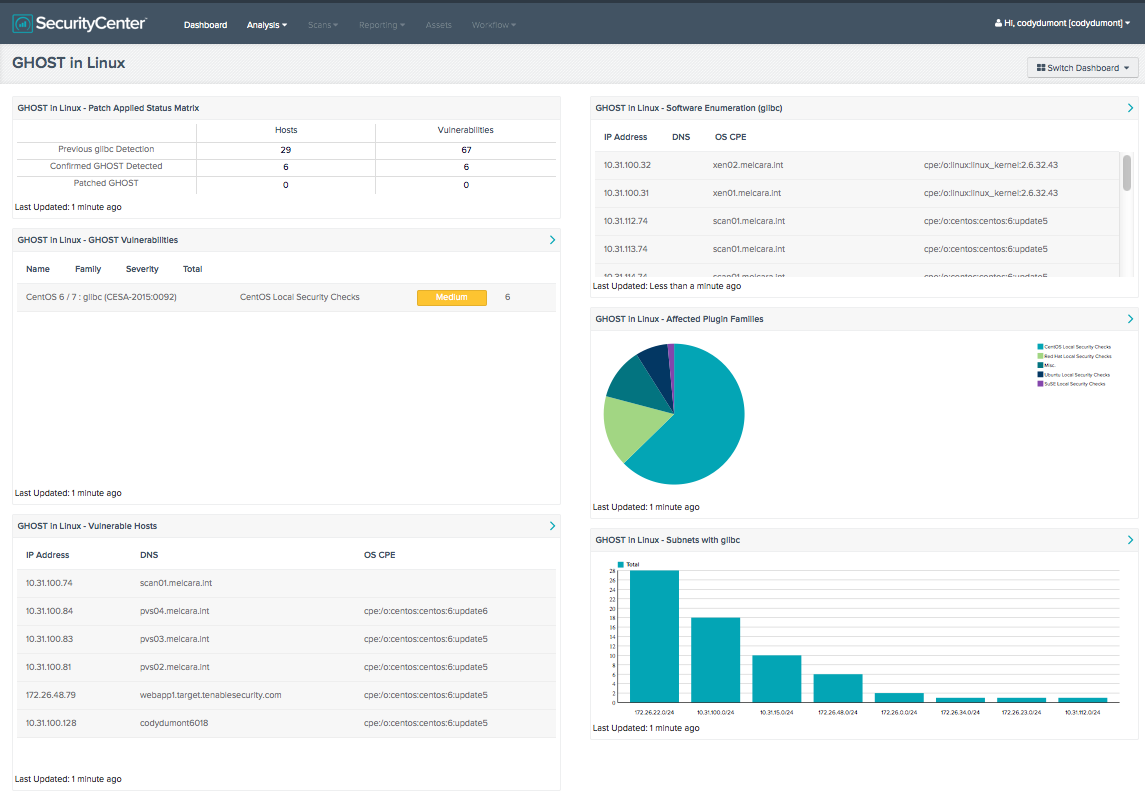Click the 10.31.100.0/24 bar in chart
Screen dimensions: 1145x808
click(716, 660)
